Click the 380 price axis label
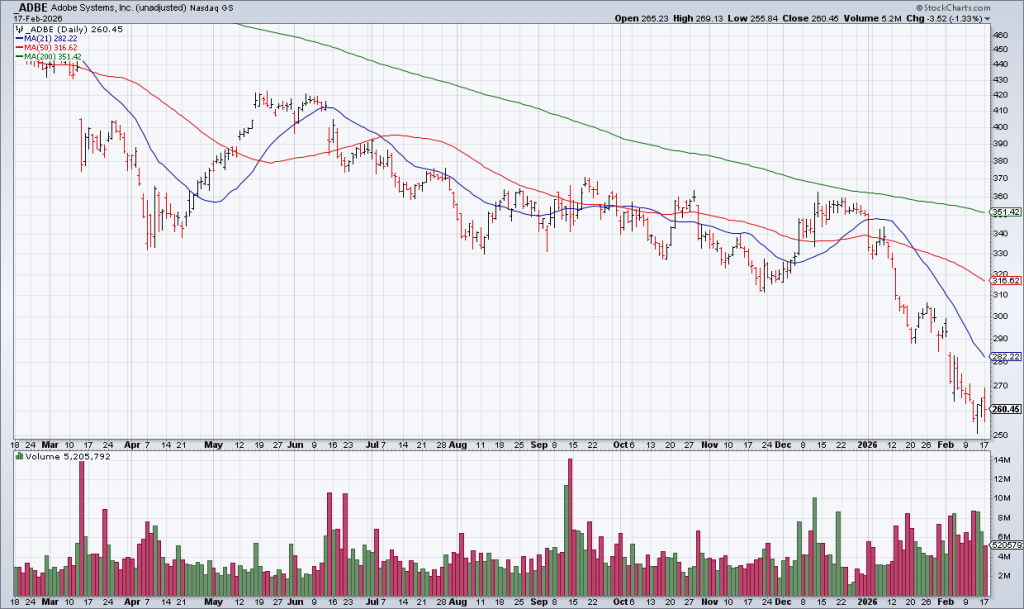 [1000, 161]
